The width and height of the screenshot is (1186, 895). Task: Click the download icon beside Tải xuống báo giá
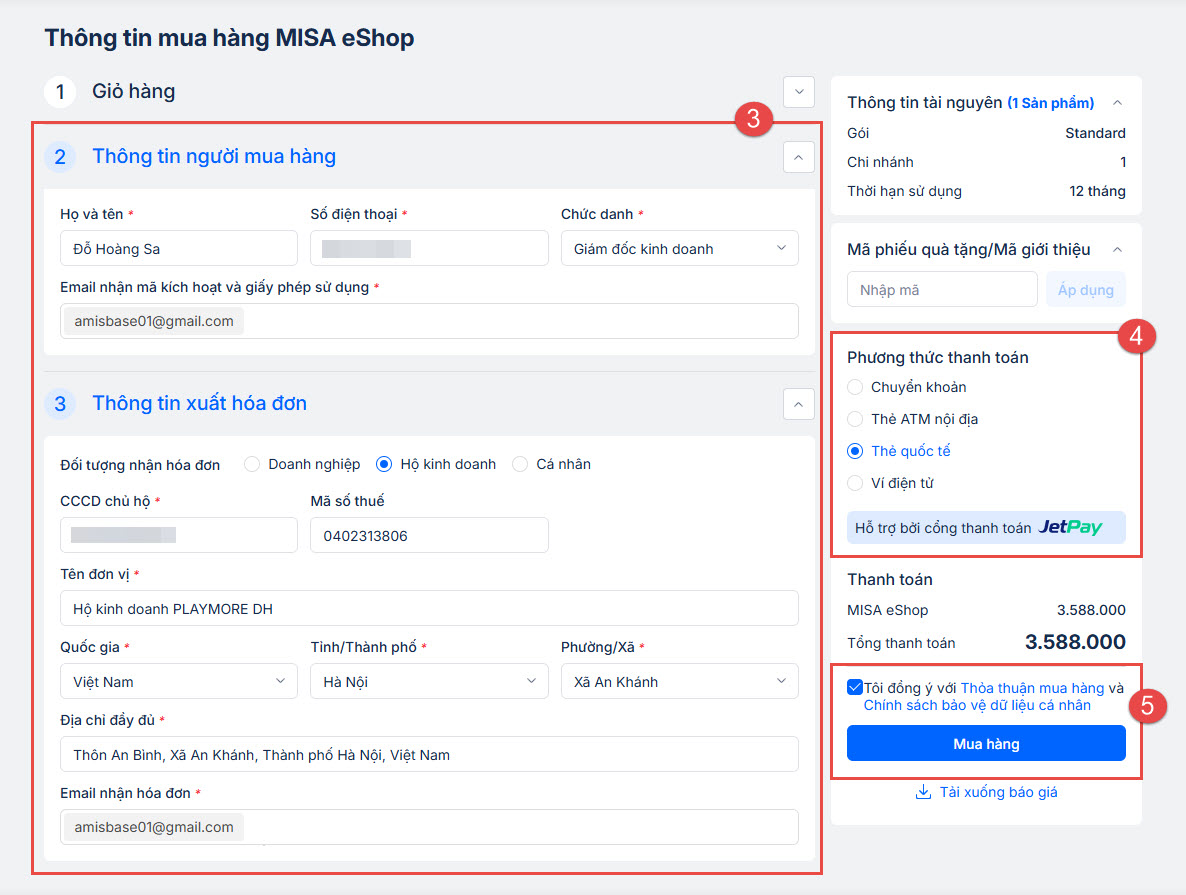[923, 793]
